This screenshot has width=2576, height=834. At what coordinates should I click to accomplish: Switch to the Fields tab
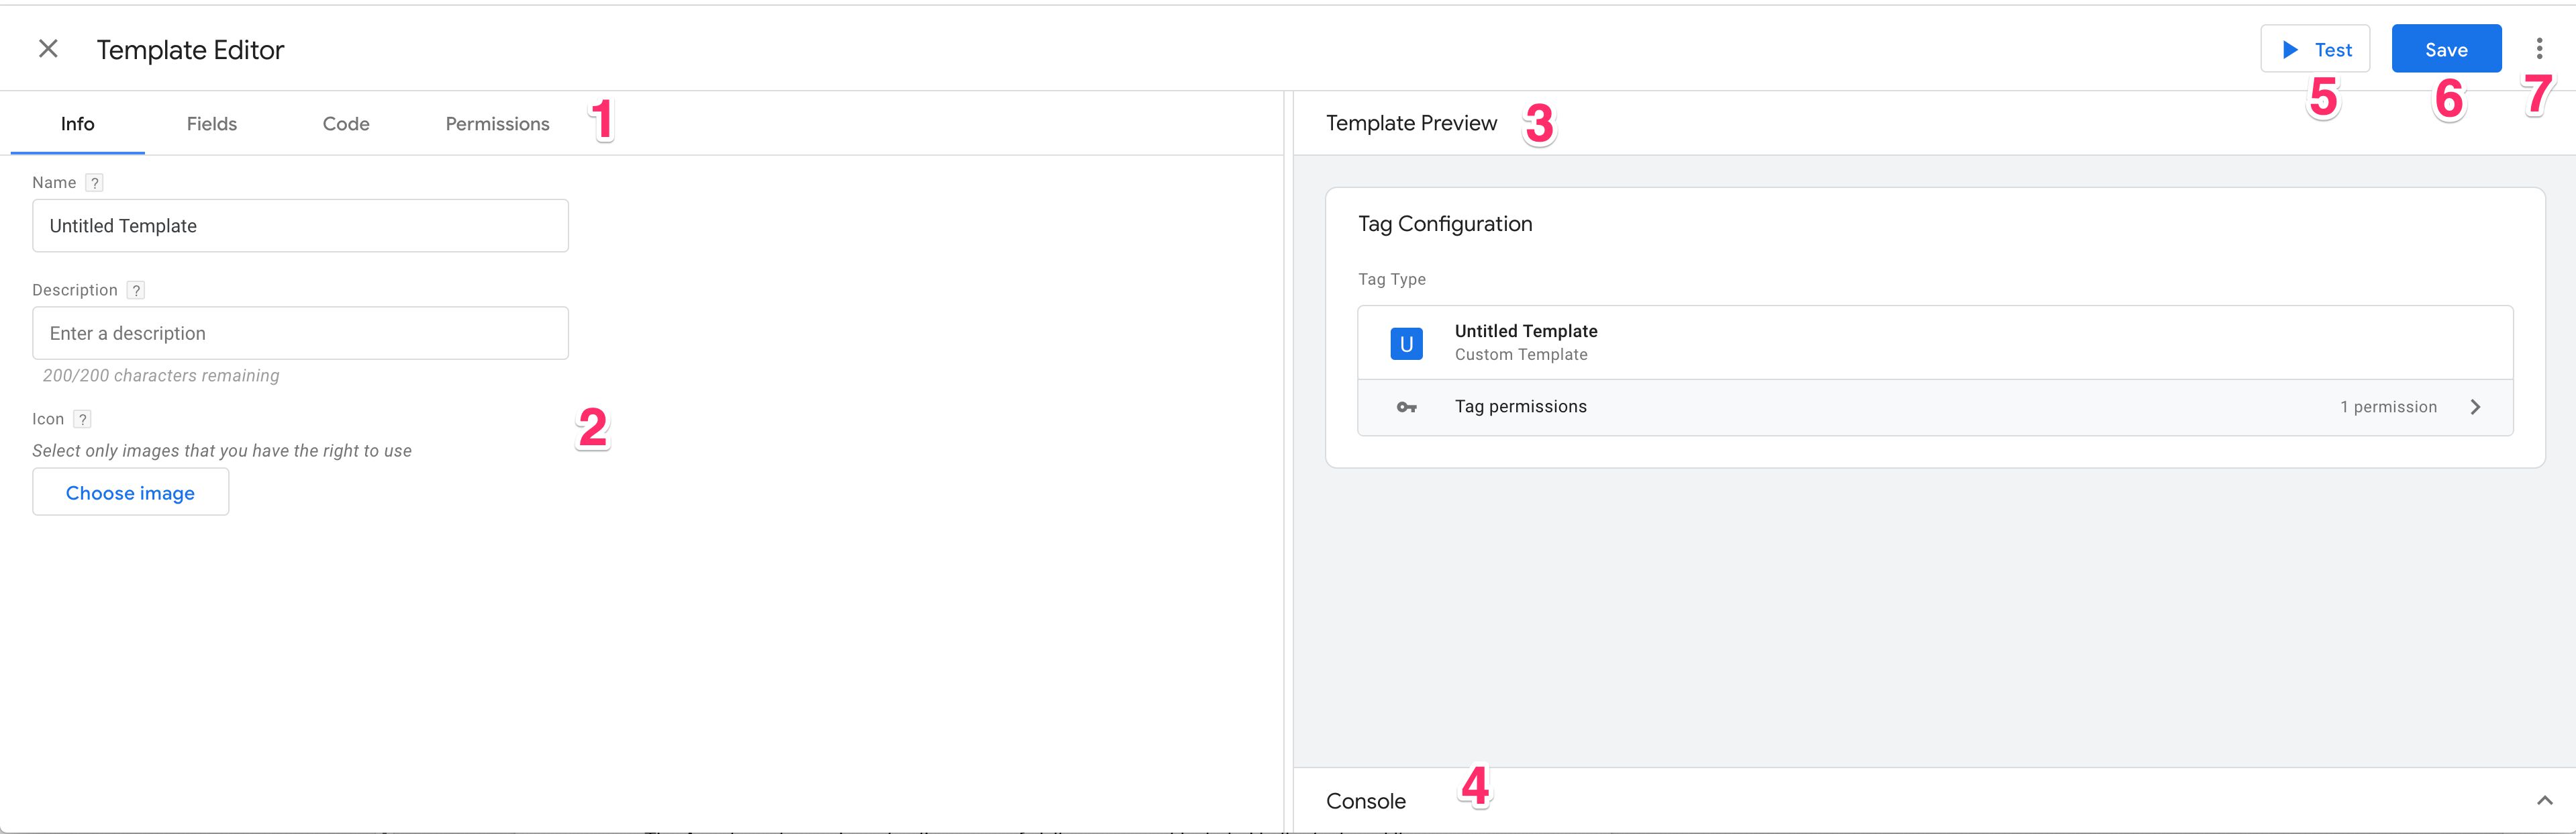(x=212, y=124)
